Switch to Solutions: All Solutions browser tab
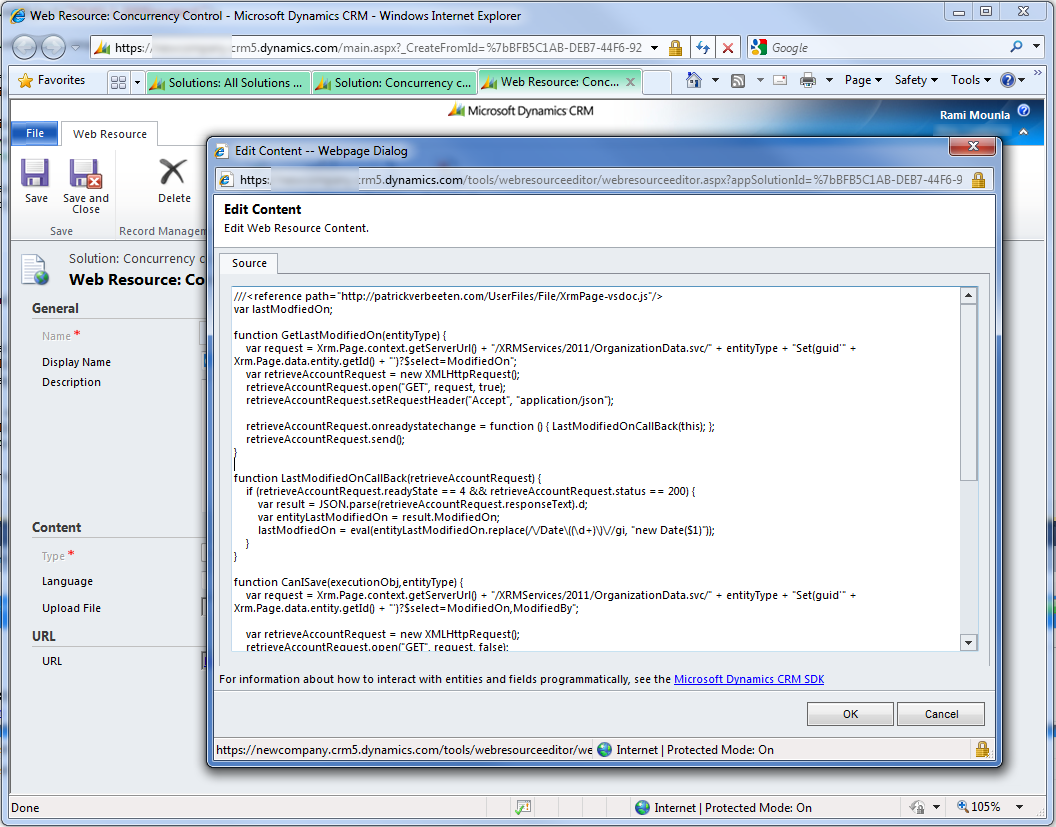The height and width of the screenshot is (827, 1056). 228,83
